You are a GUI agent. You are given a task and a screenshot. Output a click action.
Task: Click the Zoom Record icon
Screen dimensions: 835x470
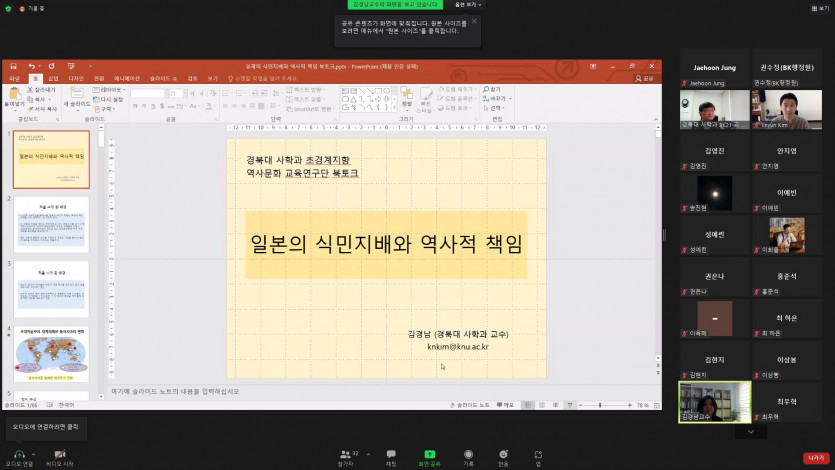pyautogui.click(x=468, y=454)
